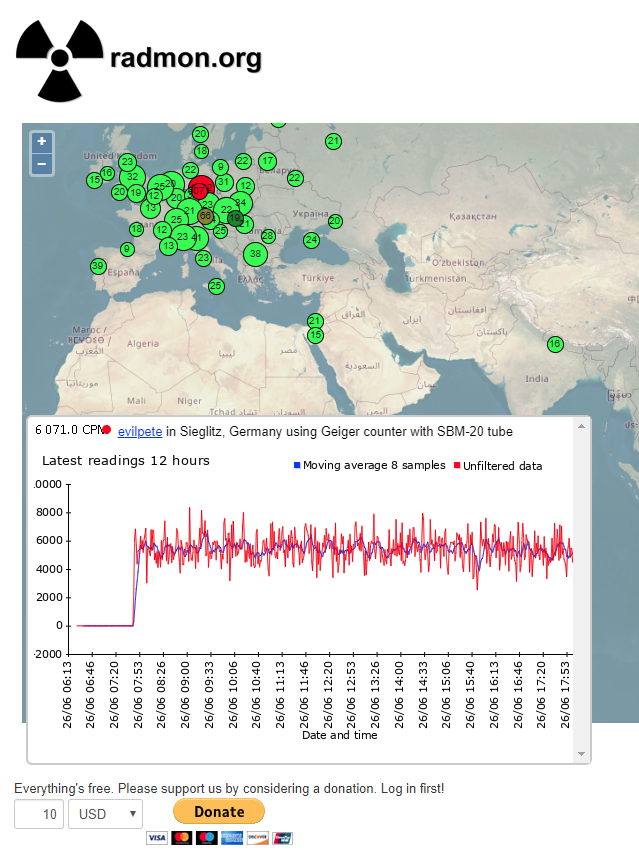
Task: Open marker 23 on United Kingdom label
Action: click(x=127, y=162)
